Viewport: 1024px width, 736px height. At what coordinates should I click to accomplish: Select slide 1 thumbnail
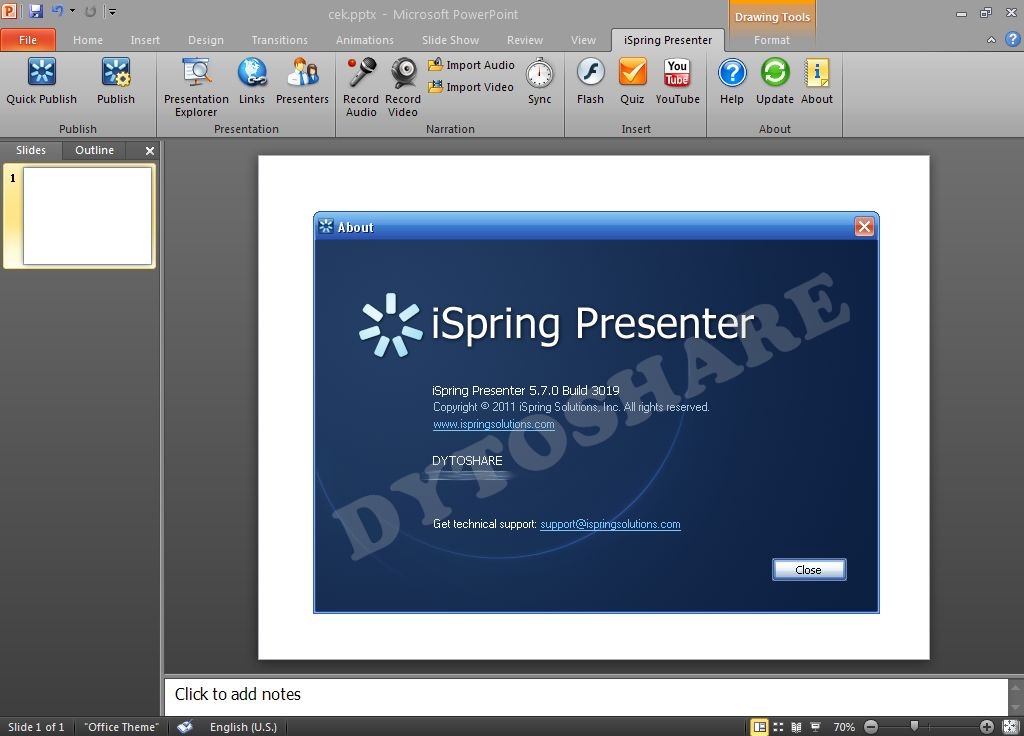coord(88,216)
